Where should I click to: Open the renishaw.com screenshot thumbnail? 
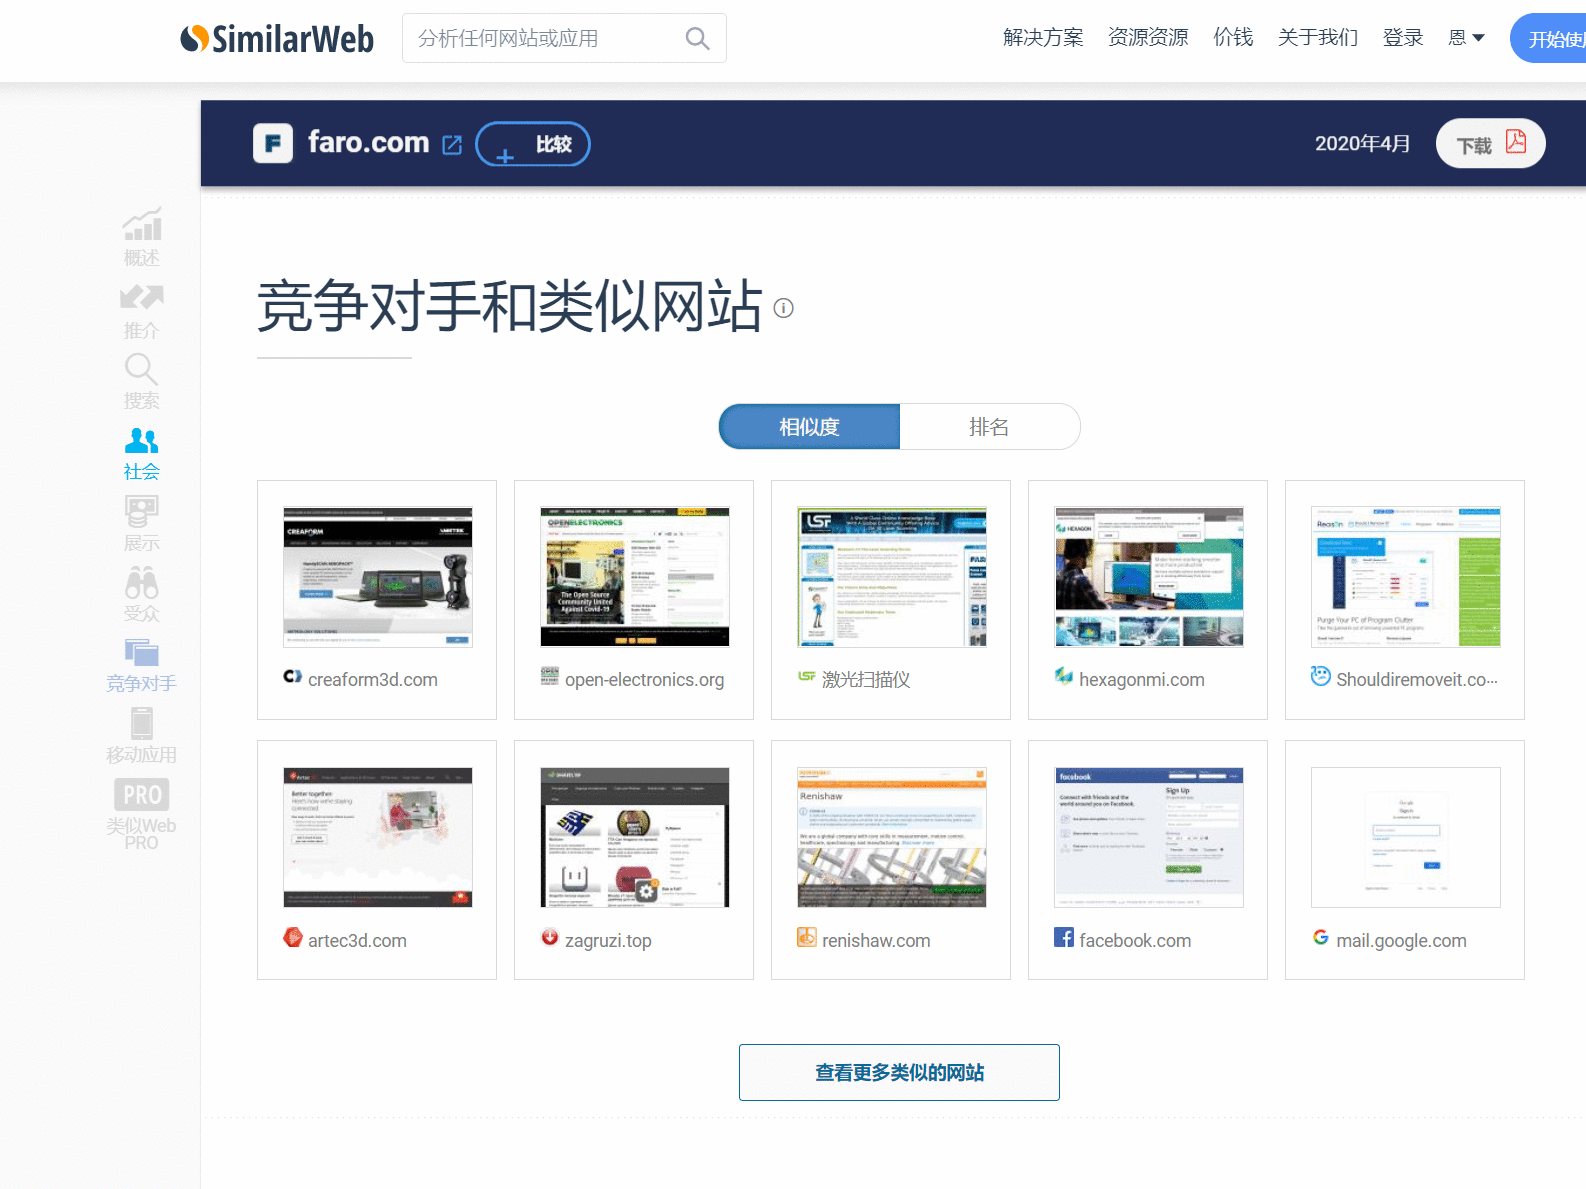892,838
